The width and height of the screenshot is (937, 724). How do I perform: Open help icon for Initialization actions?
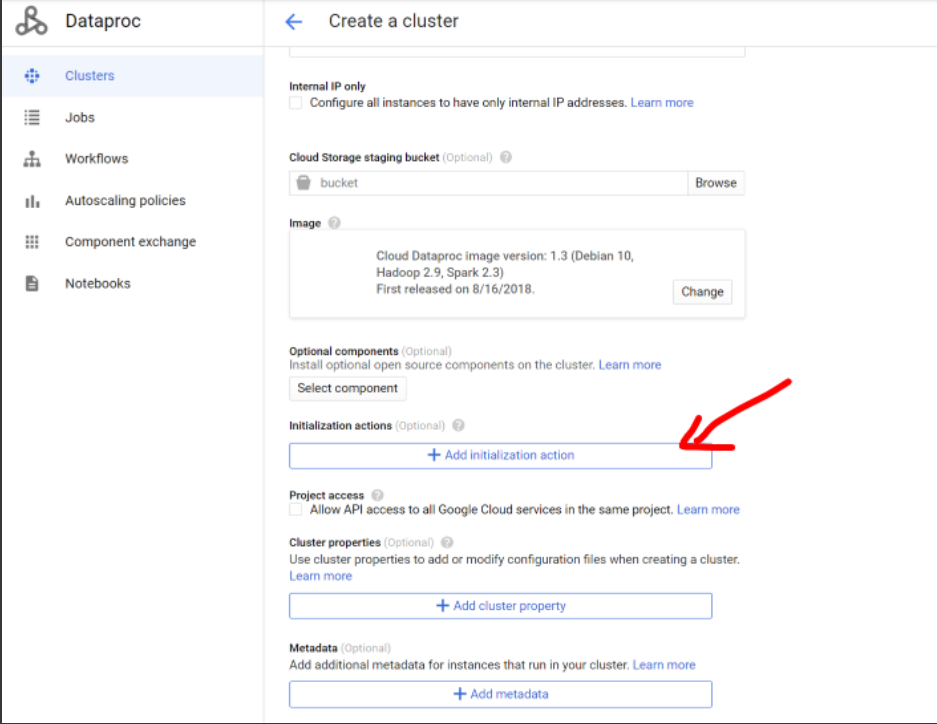click(458, 425)
